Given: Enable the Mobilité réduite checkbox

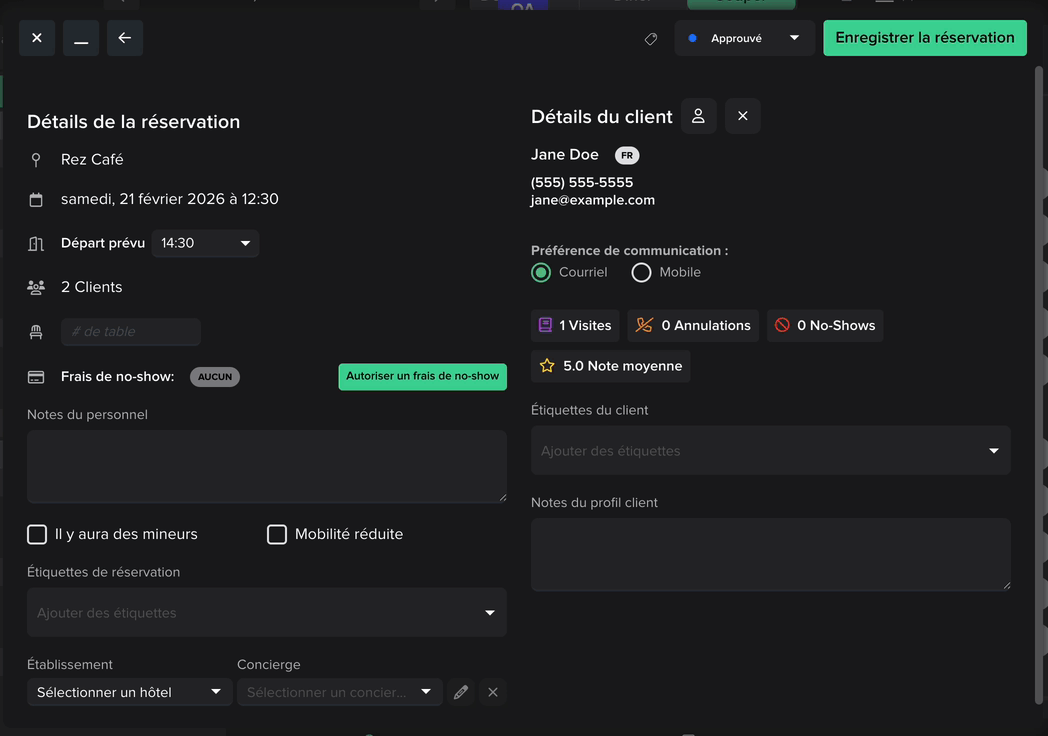Looking at the screenshot, I should [277, 534].
